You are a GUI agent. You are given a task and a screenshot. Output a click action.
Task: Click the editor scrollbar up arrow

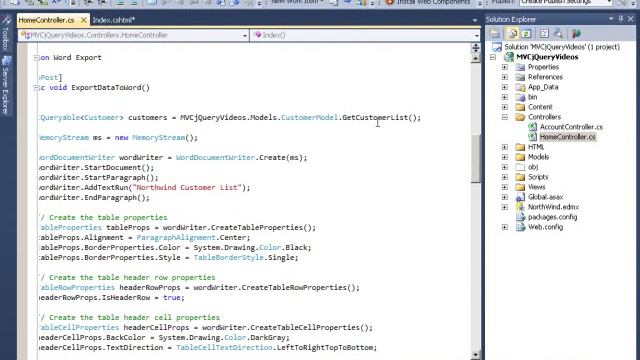(x=476, y=58)
